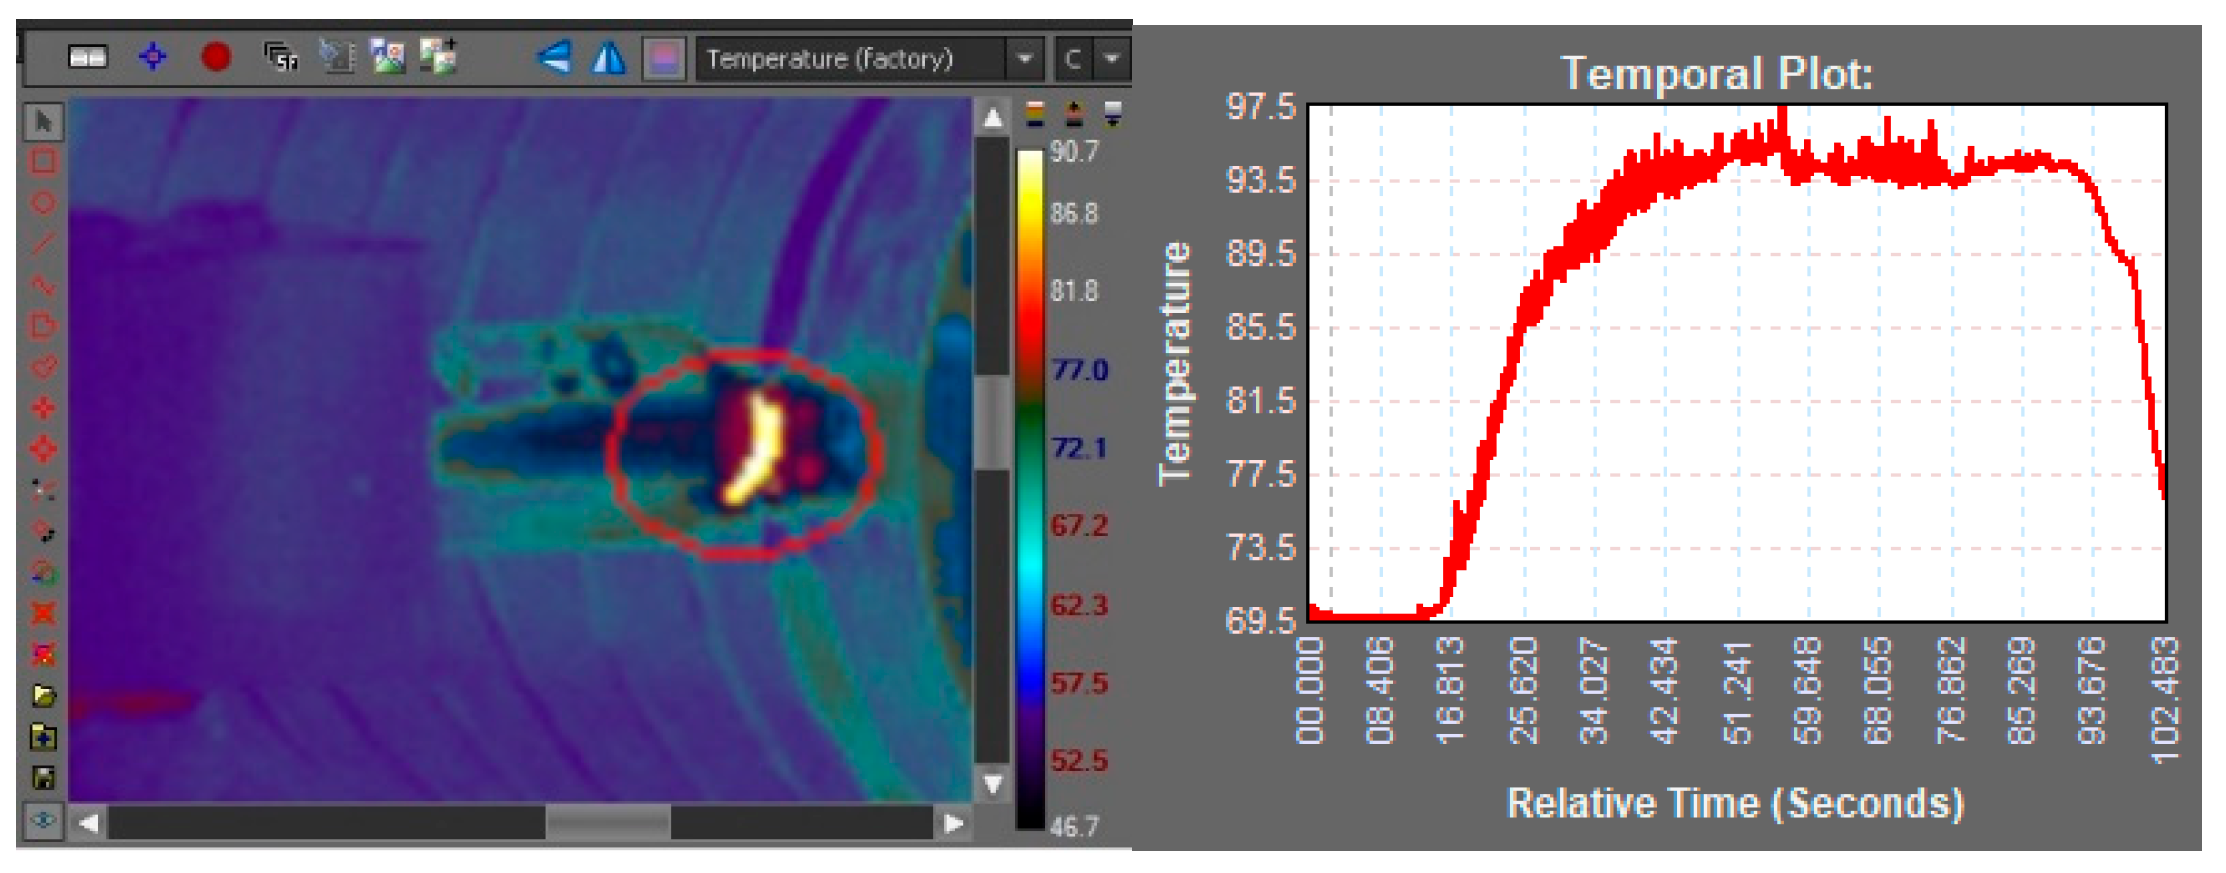This screenshot has width=2226, height=873.
Task: Click the floppy disk save icon
Action: tap(43, 777)
